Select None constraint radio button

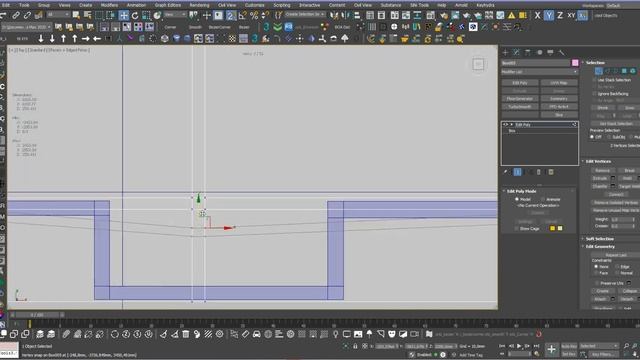[596, 267]
